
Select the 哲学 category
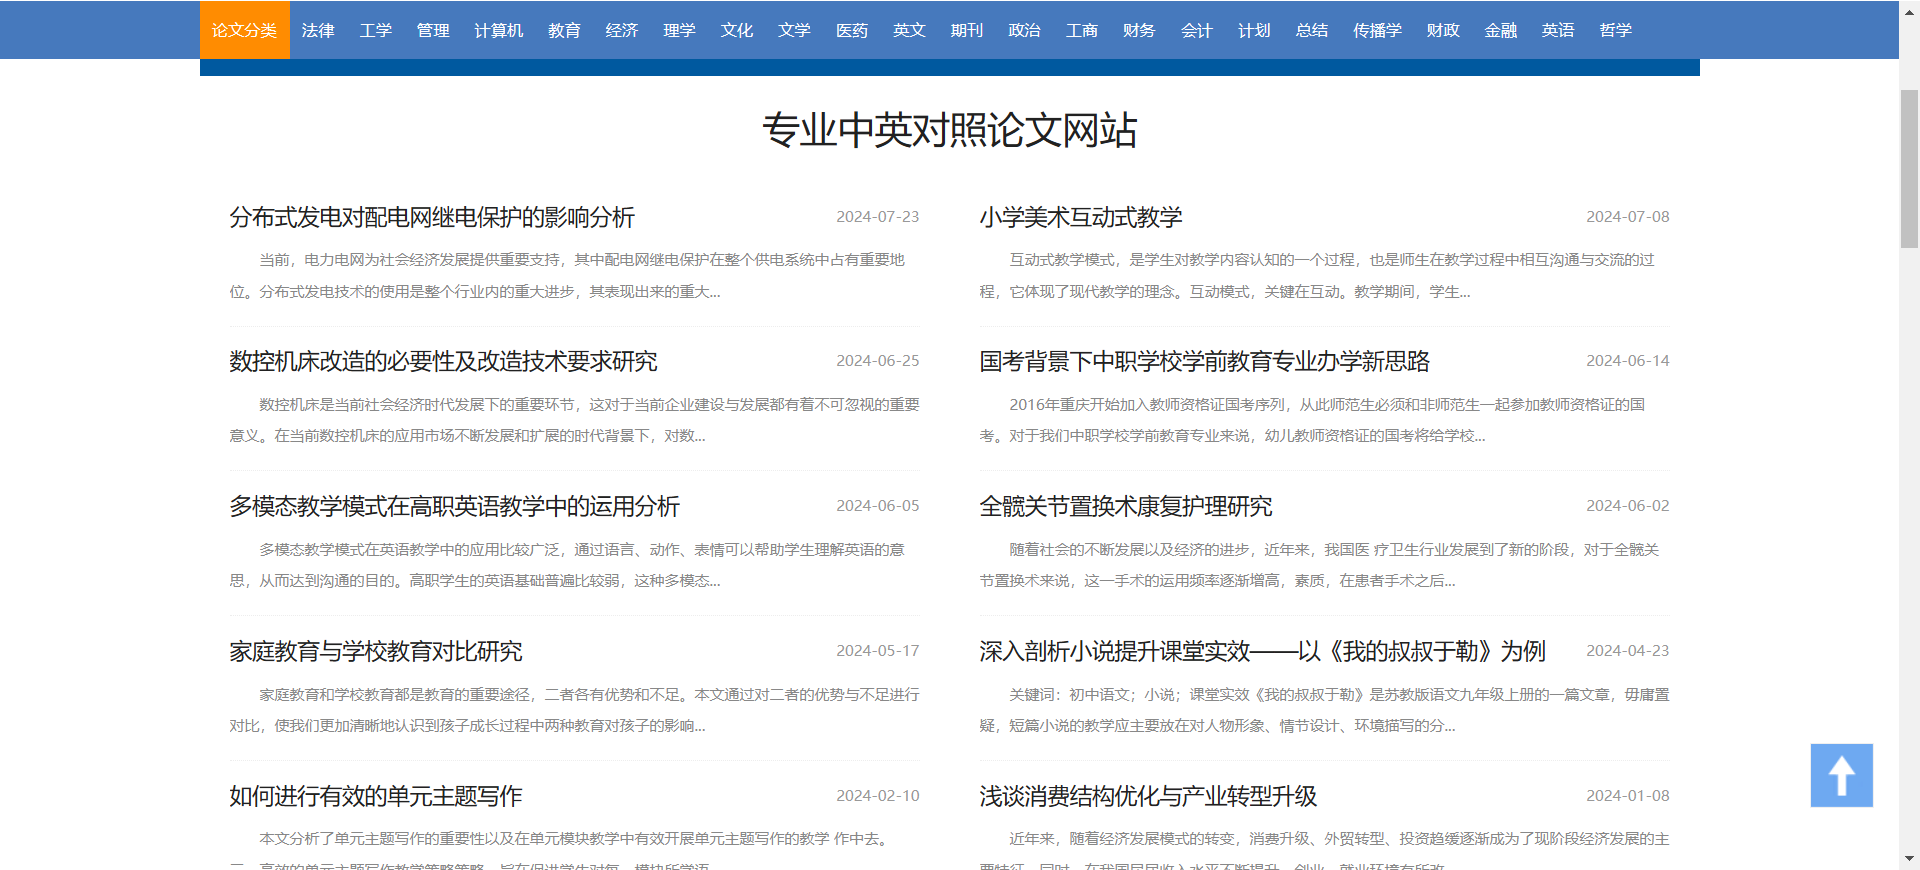[x=1616, y=30]
